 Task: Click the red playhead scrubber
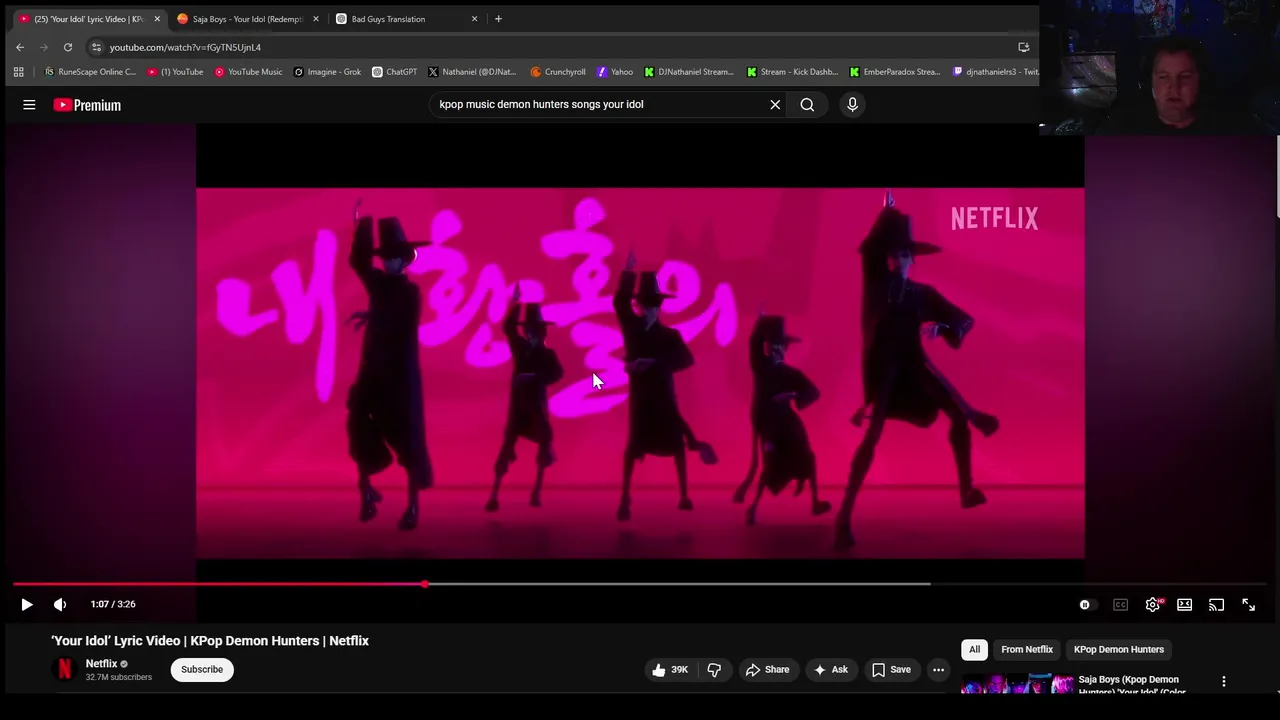(425, 584)
